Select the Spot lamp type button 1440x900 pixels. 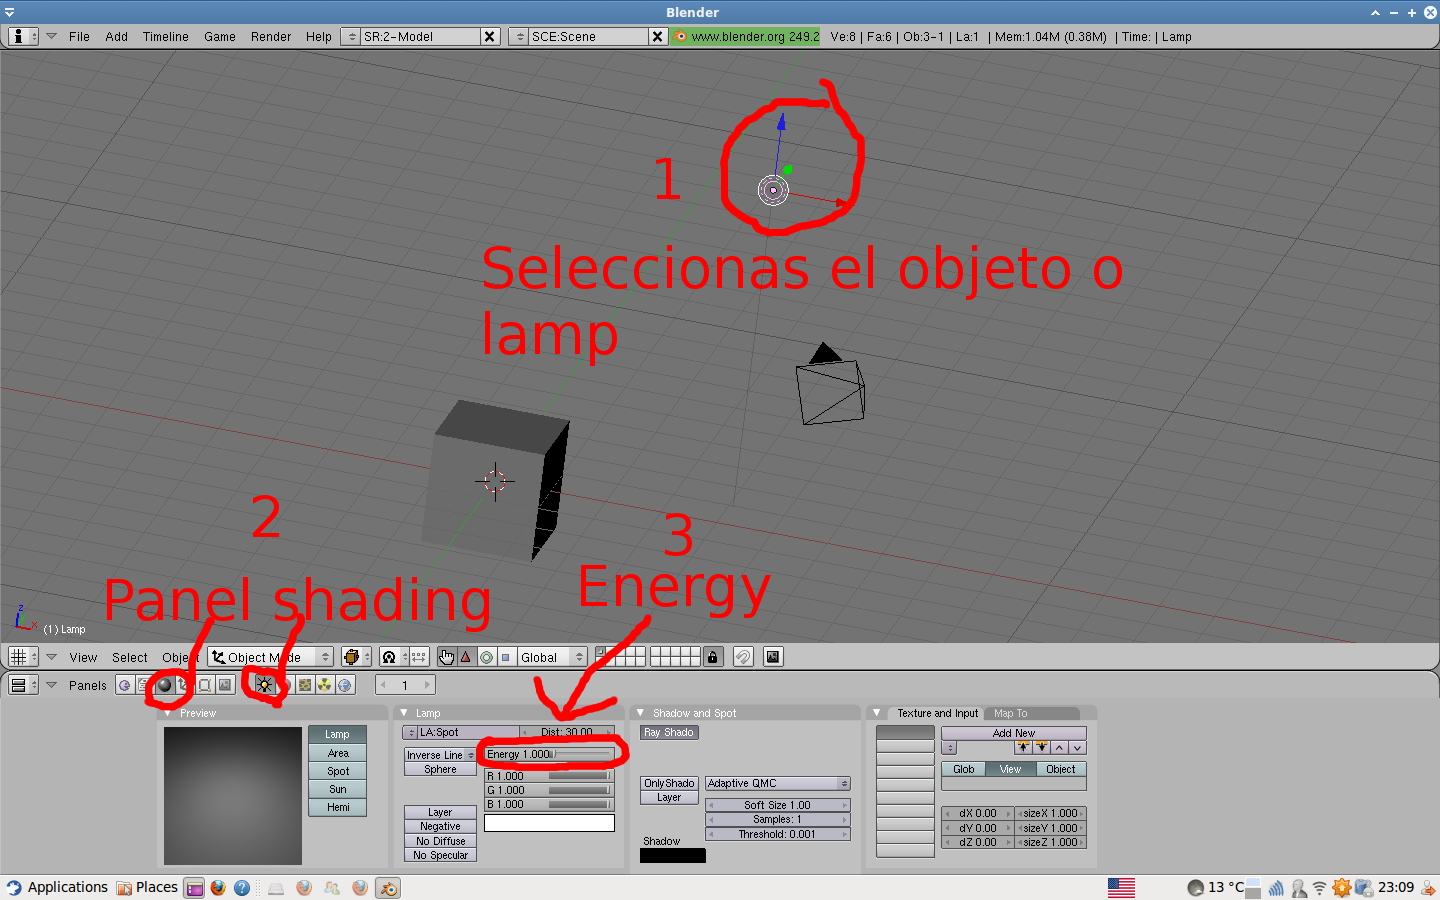pyautogui.click(x=338, y=771)
